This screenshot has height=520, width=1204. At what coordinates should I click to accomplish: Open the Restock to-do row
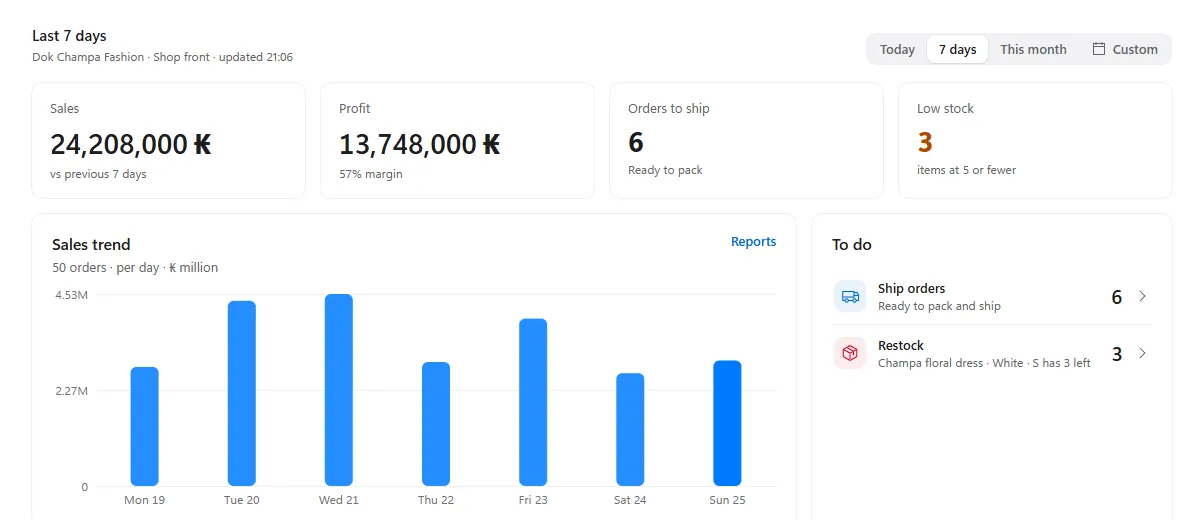tap(992, 353)
